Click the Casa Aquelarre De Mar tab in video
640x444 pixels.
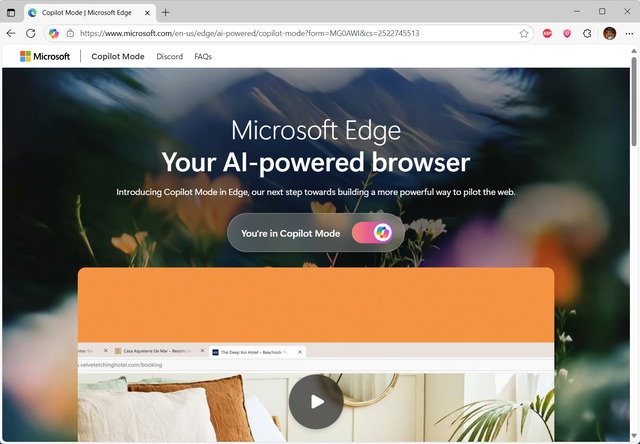(160, 351)
